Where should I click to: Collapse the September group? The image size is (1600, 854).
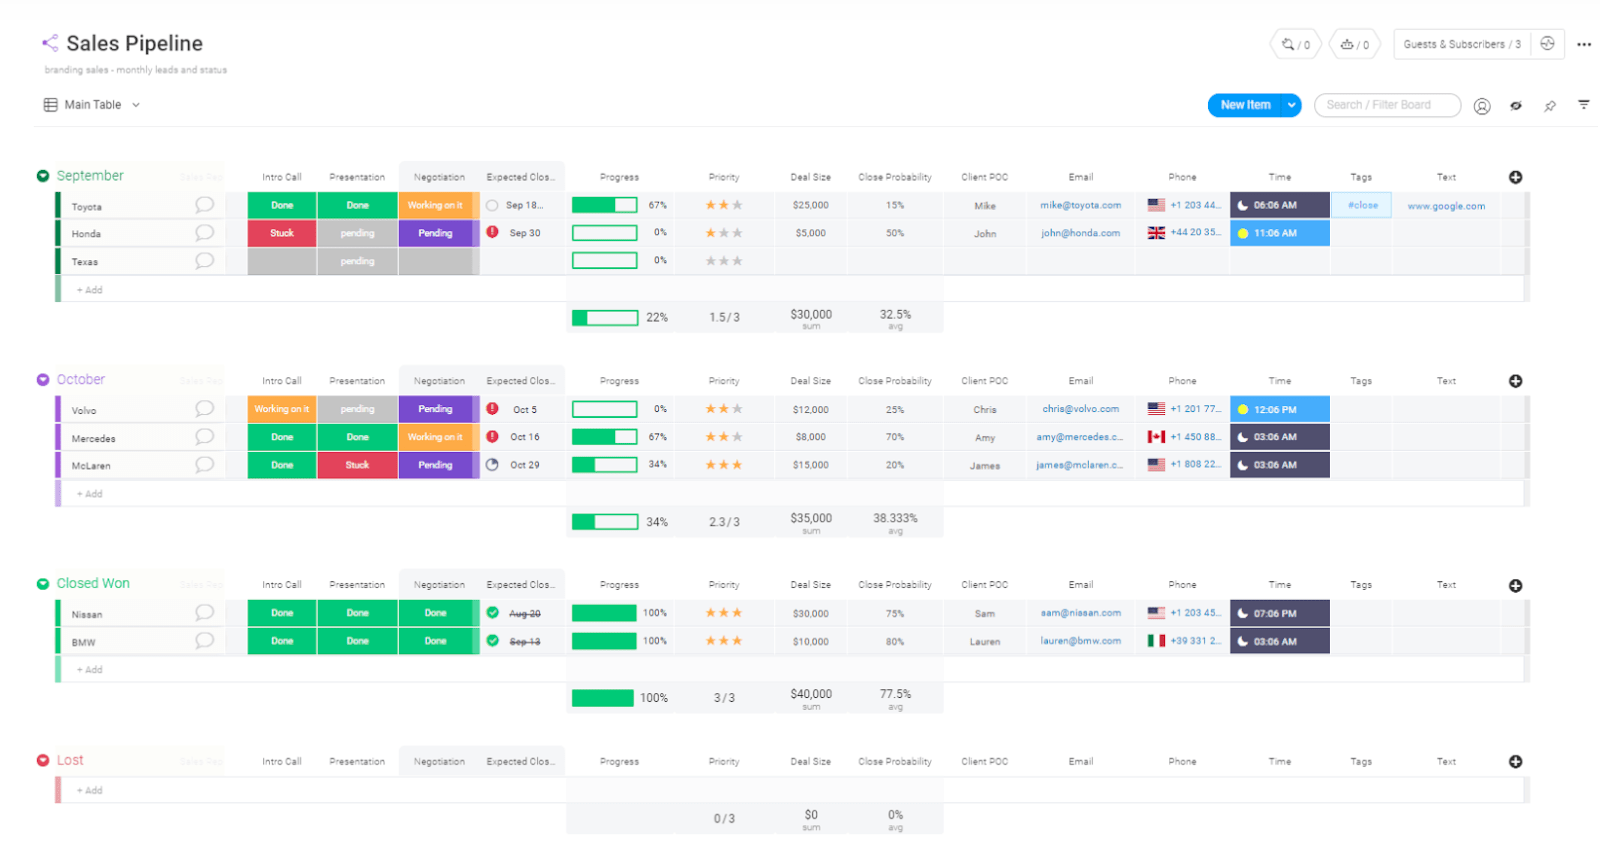43,176
